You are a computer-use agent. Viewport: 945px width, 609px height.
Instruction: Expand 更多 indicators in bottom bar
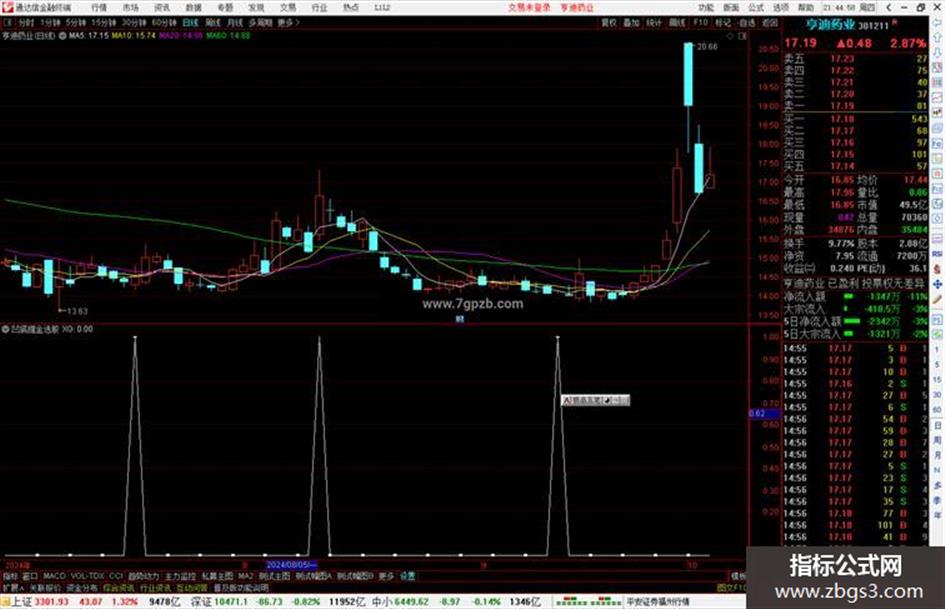pos(386,576)
